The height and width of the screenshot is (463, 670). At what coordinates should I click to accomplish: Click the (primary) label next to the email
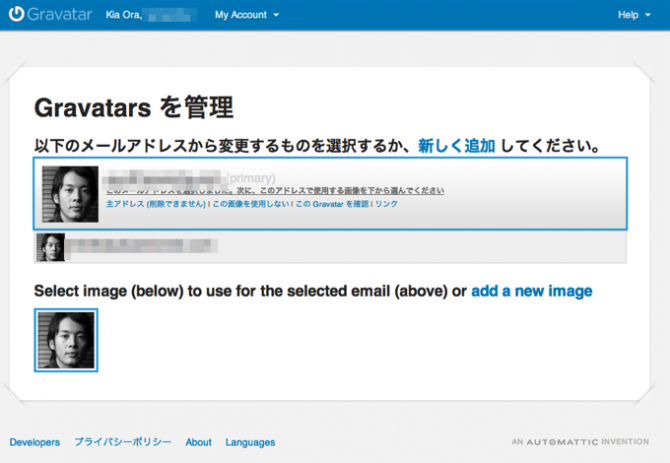[x=251, y=178]
